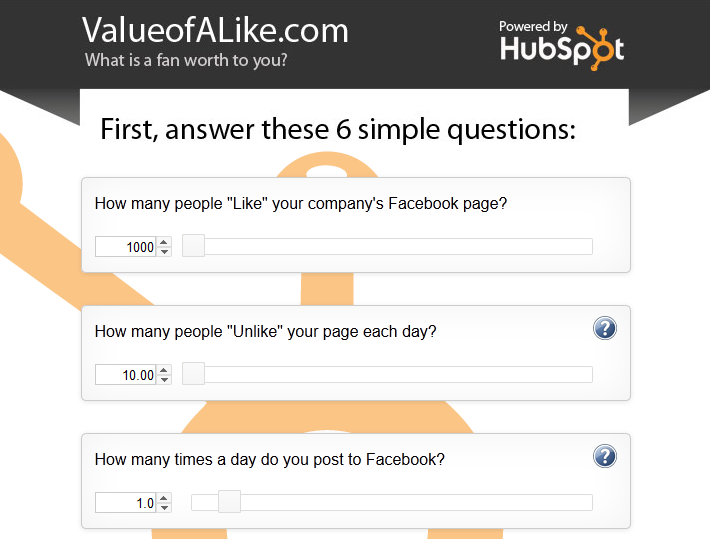The height and width of the screenshot is (539, 710).
Task: Increase posts per day with up arrow
Action: pos(164,498)
